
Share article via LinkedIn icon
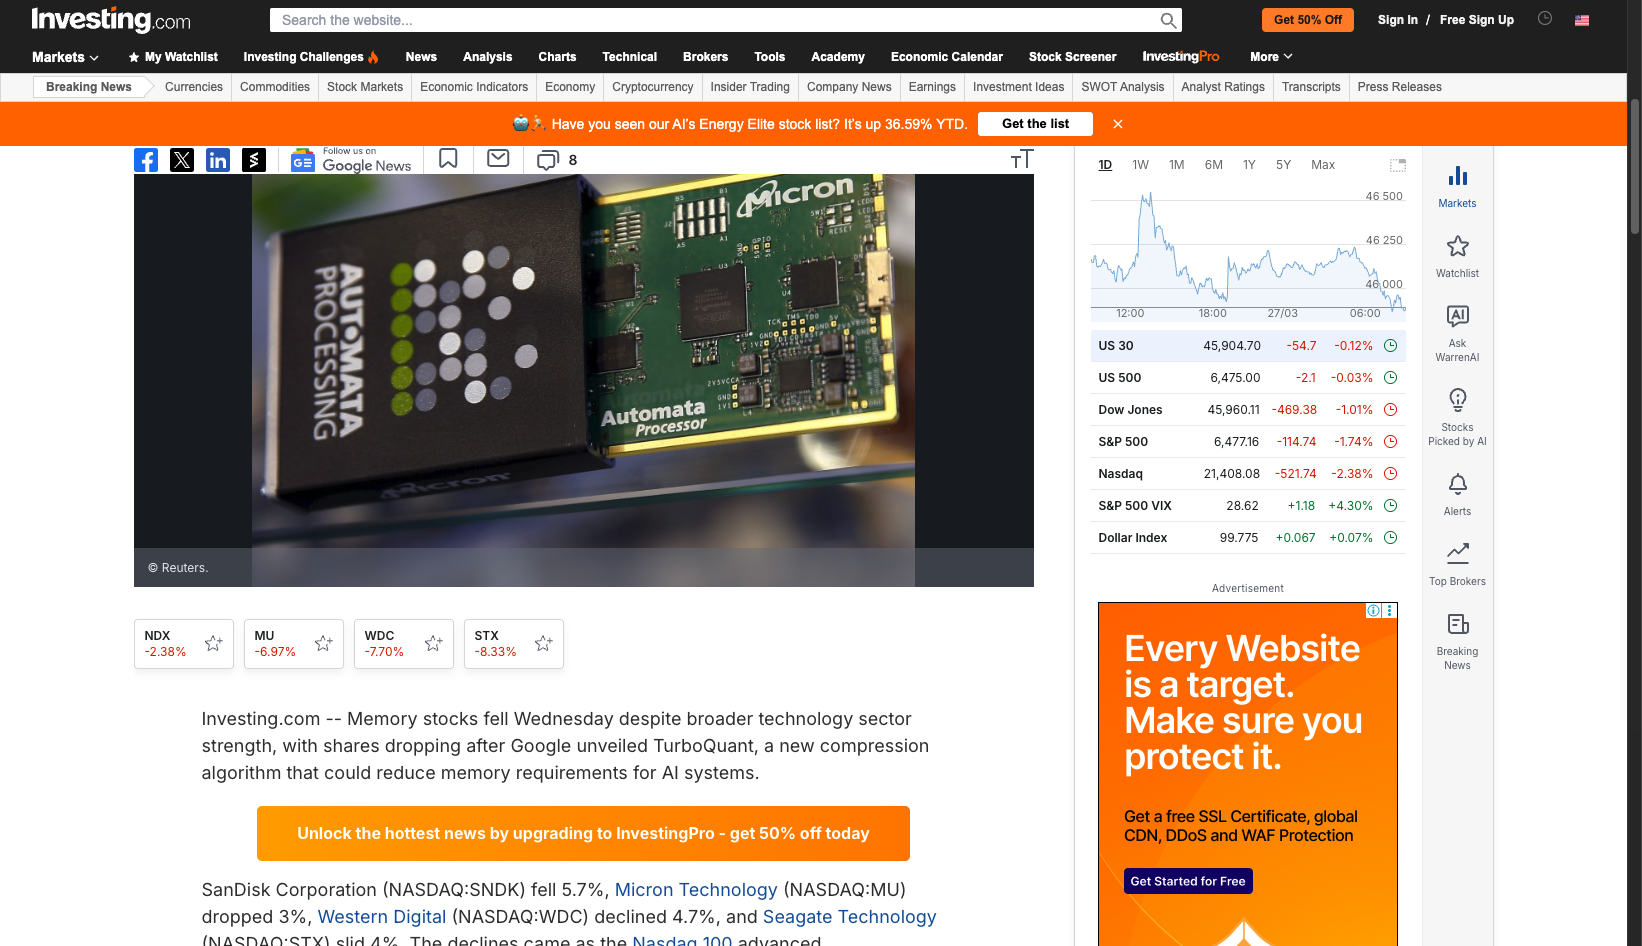[218, 160]
